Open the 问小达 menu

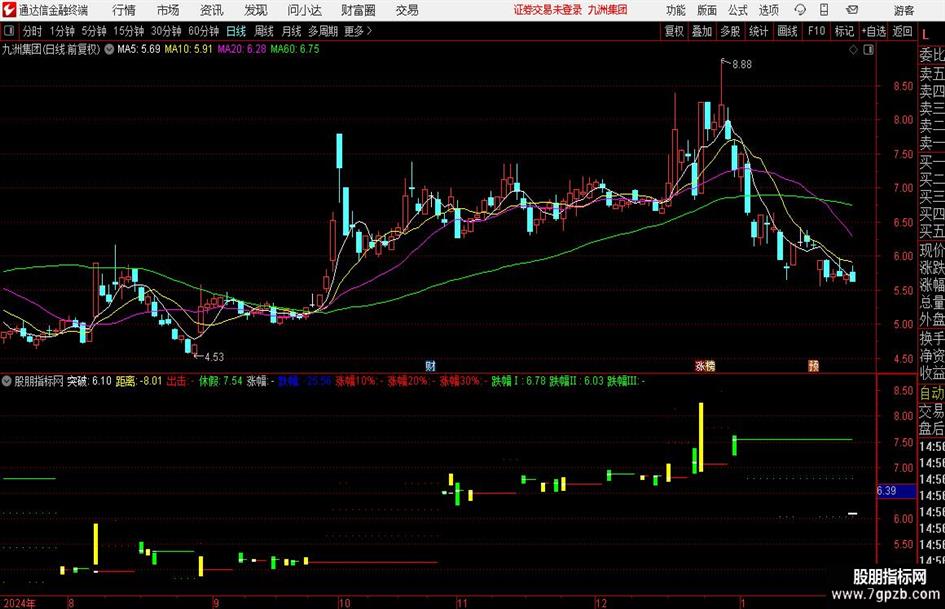(304, 10)
